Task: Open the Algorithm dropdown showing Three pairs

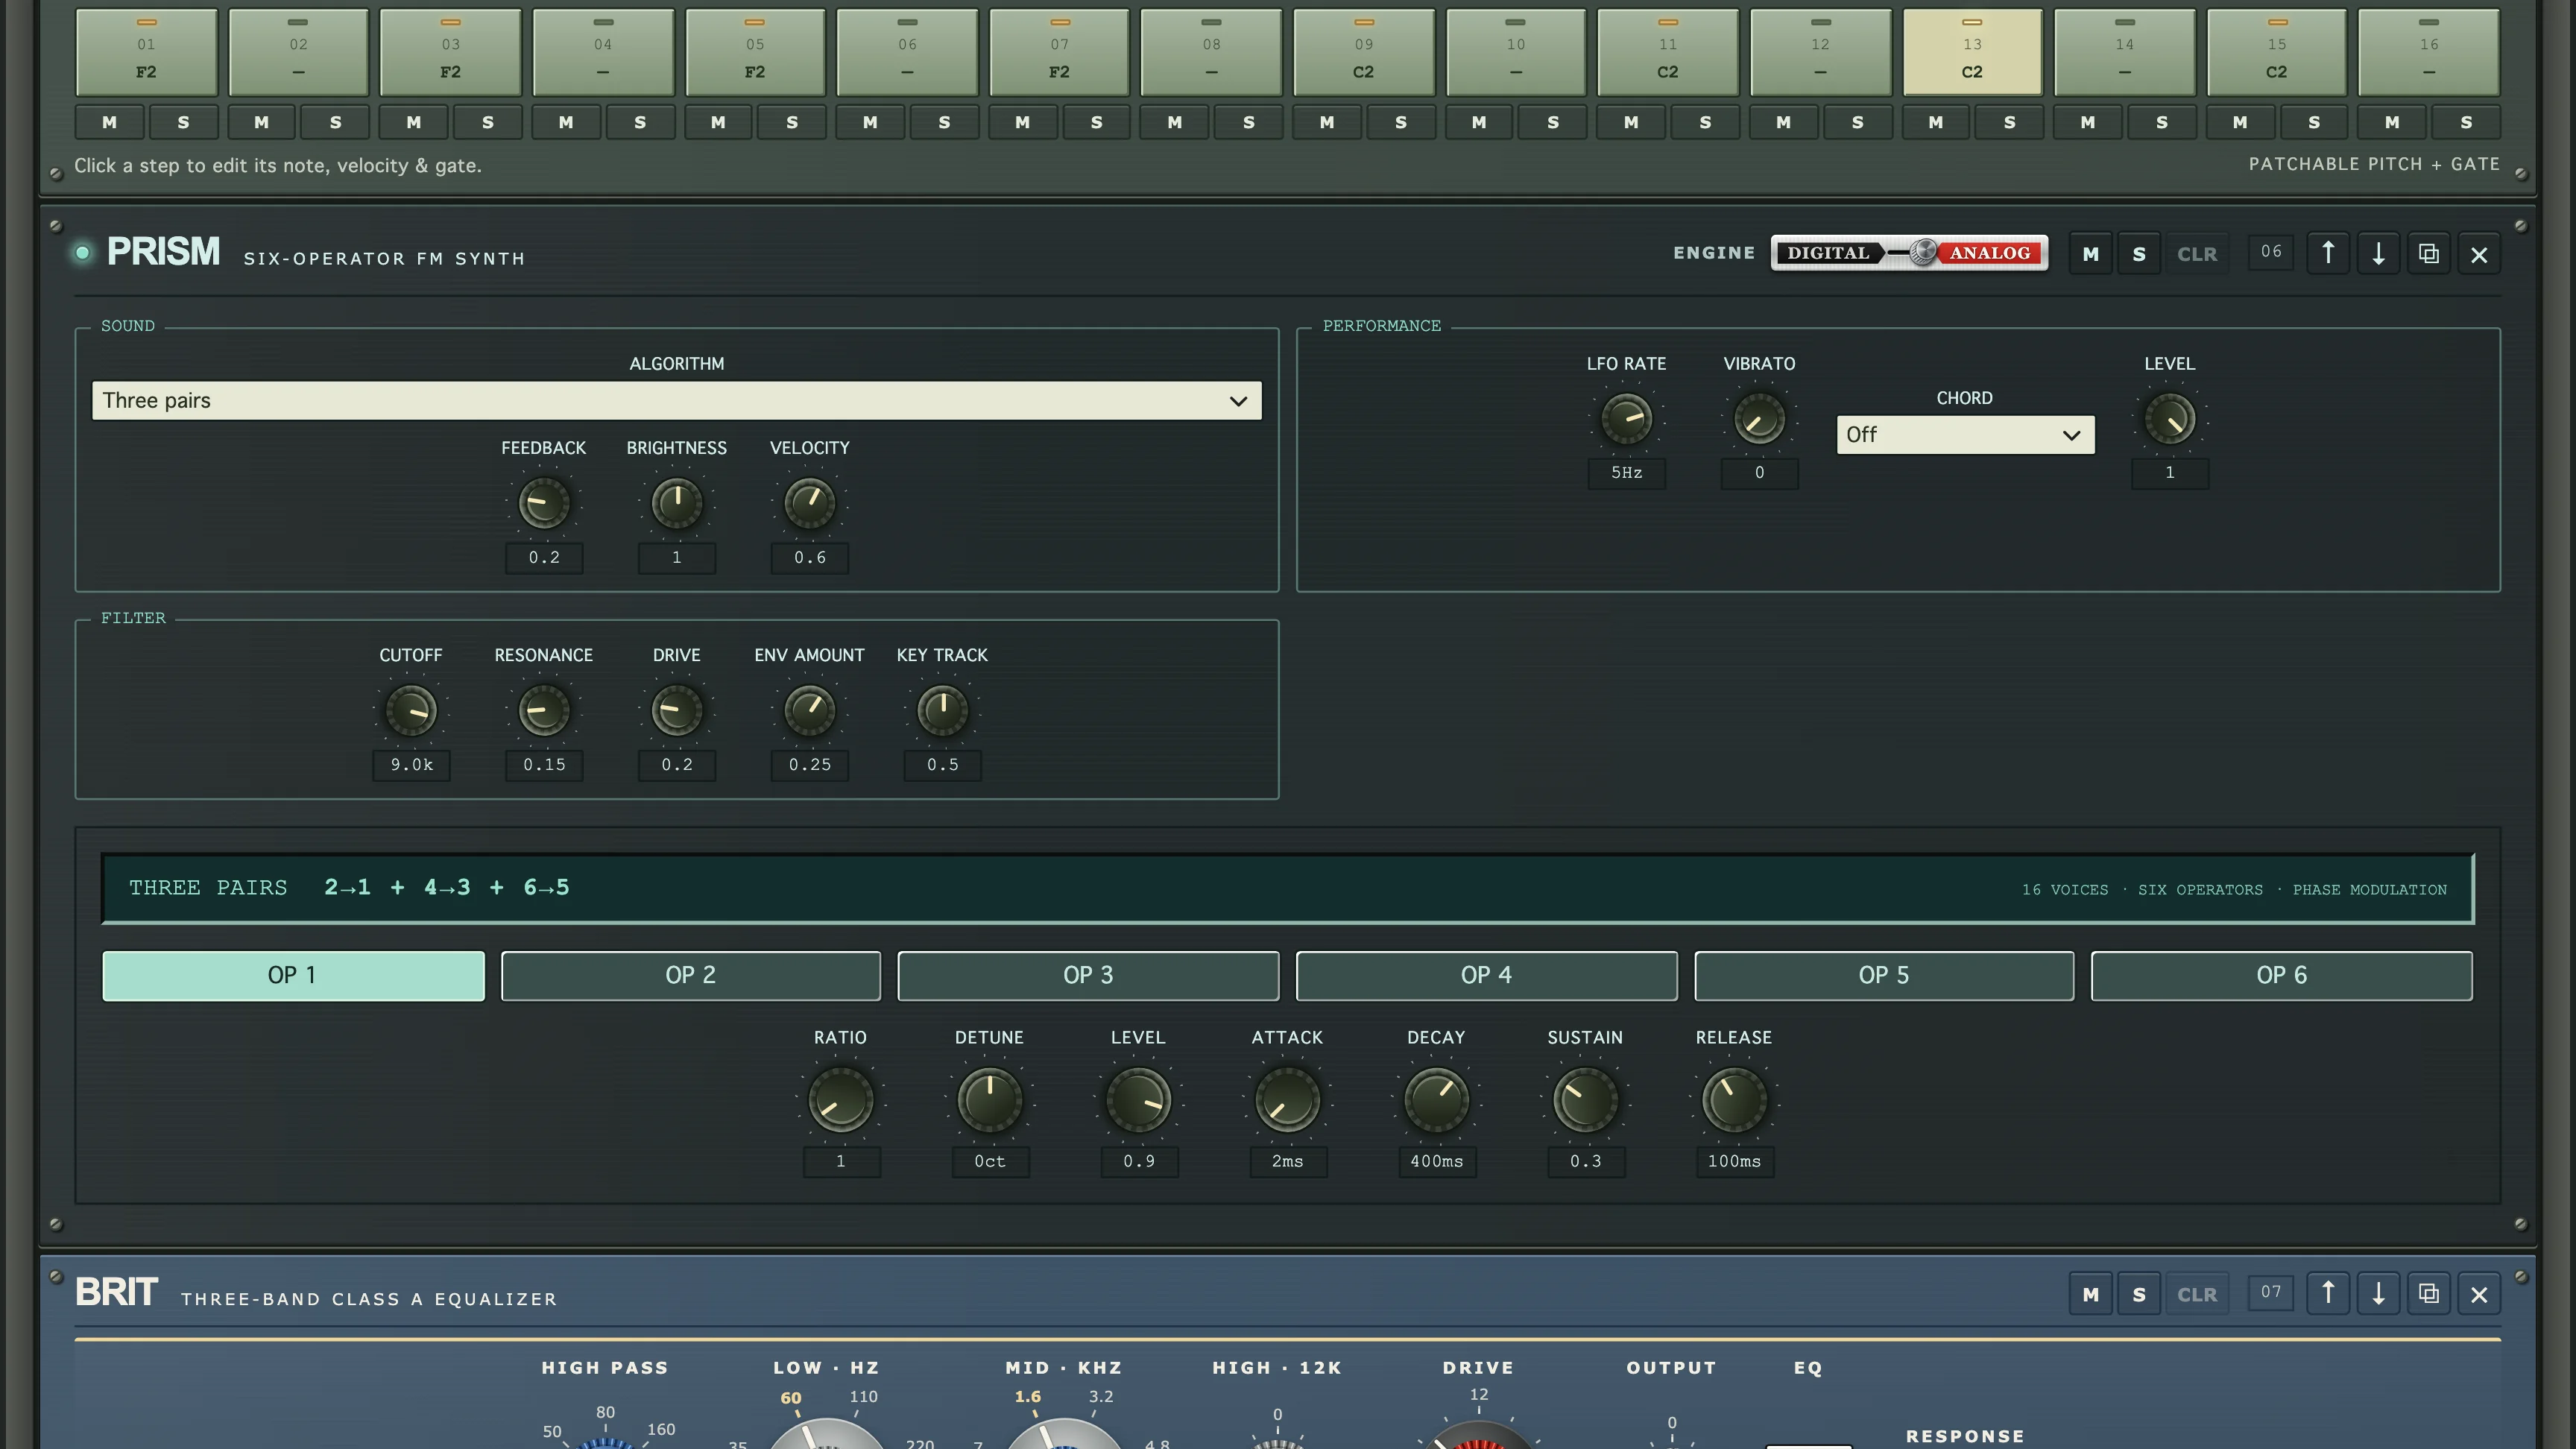Action: pyautogui.click(x=676, y=400)
